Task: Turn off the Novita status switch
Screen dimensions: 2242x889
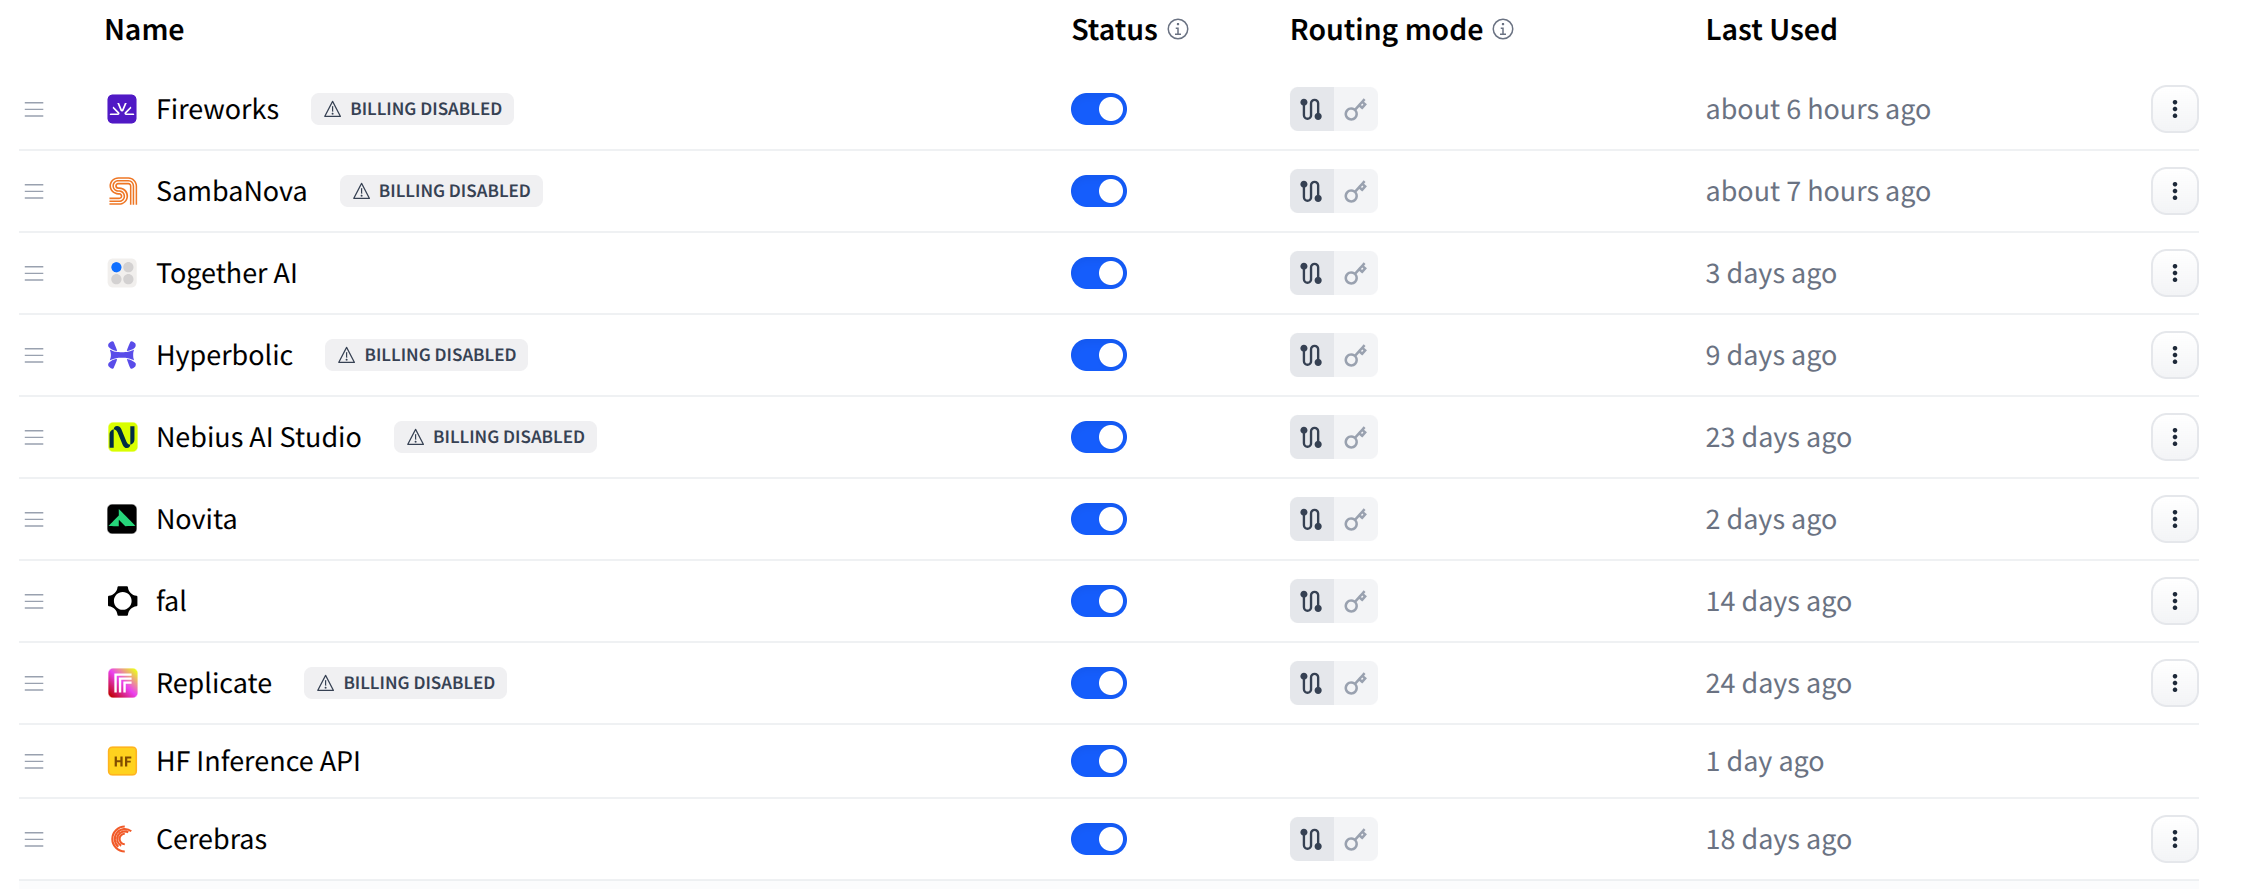Action: tap(1098, 519)
